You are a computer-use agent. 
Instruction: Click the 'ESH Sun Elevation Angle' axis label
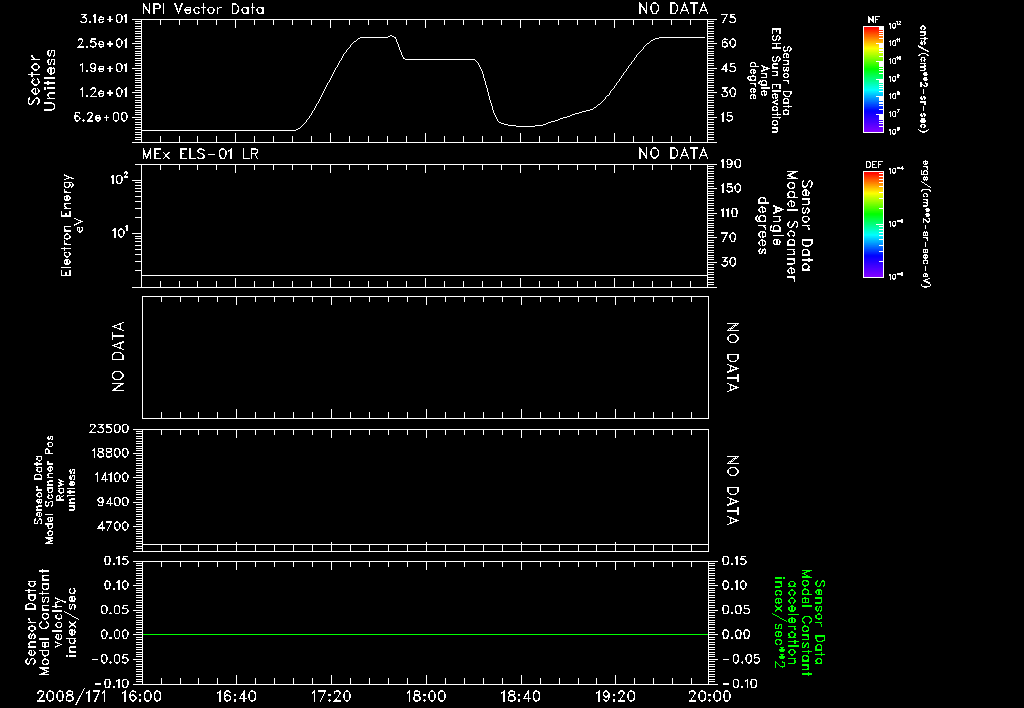click(771, 80)
